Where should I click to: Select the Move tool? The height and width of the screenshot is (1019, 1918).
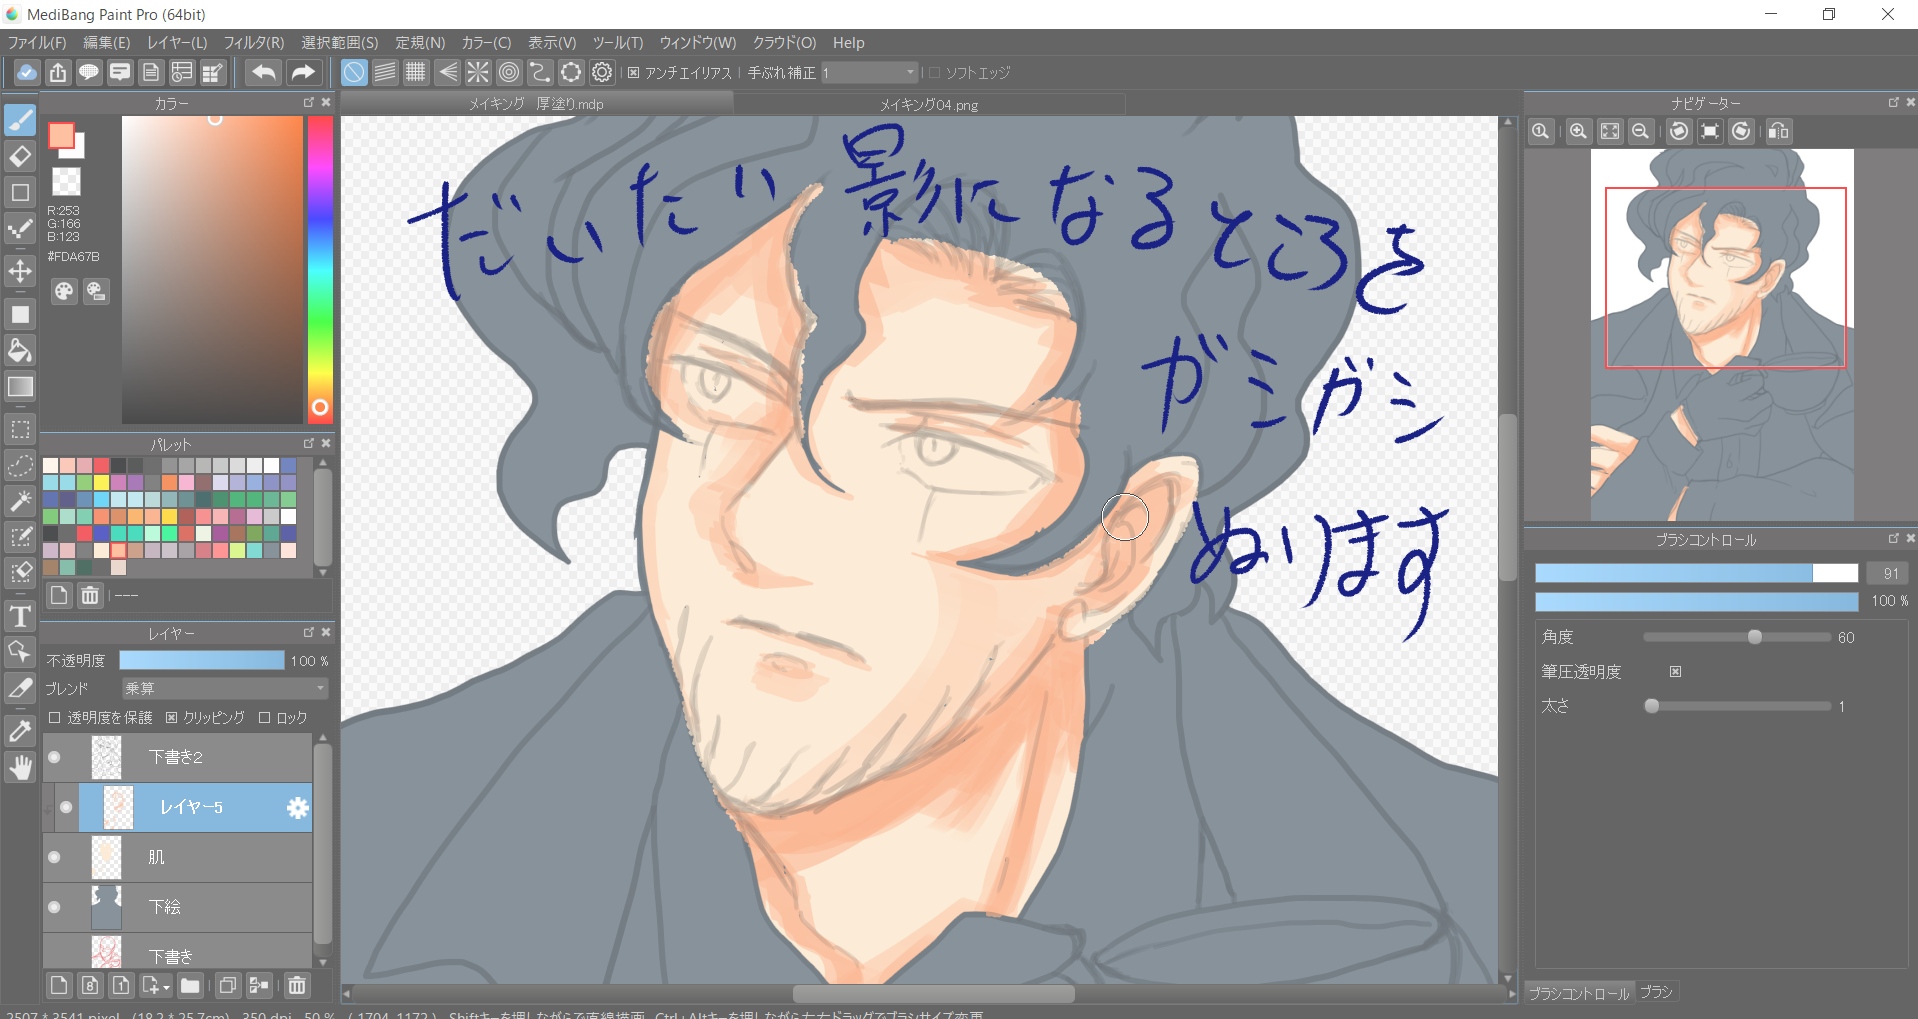tap(20, 271)
